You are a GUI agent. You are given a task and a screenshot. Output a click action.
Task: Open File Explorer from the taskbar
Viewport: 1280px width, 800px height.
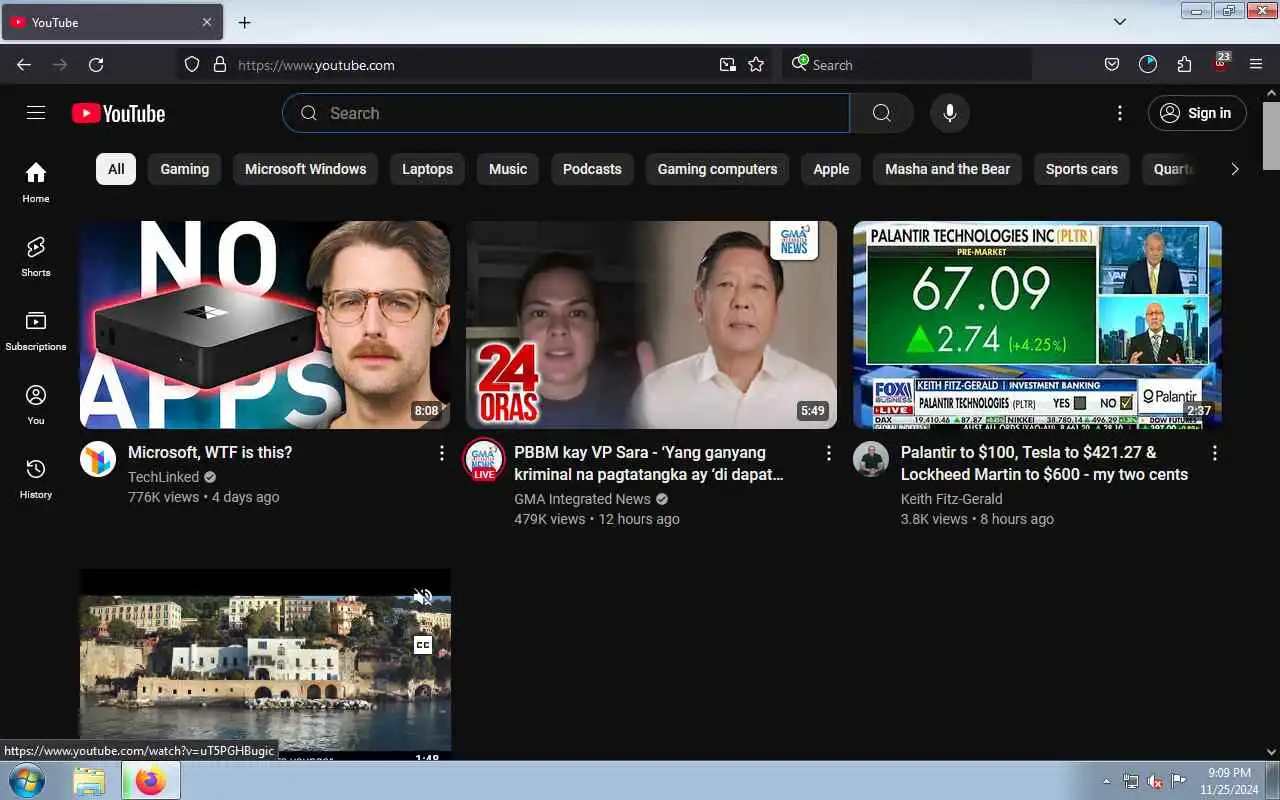(x=89, y=781)
